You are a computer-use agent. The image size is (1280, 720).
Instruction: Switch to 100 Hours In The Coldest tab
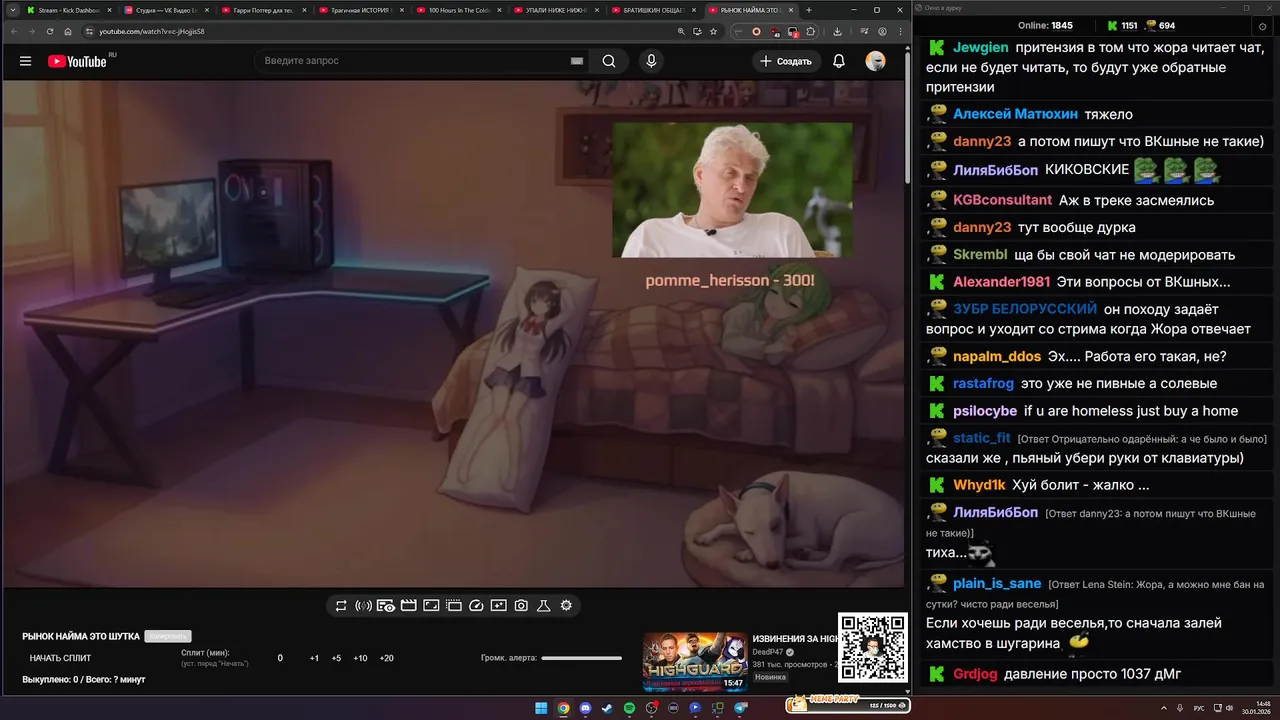pos(458,10)
